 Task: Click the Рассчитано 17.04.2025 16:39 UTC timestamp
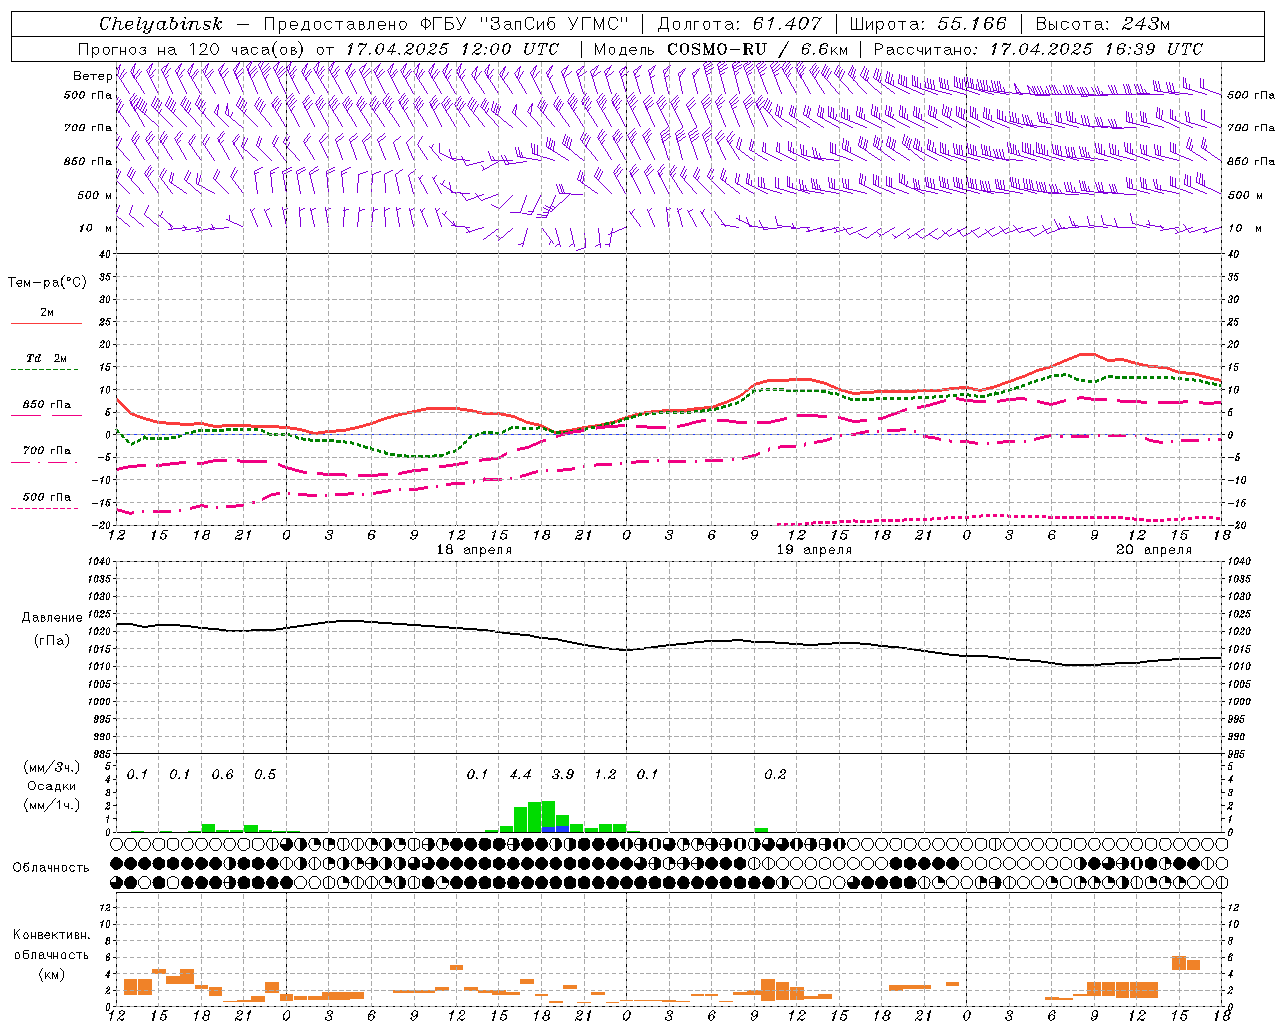1038,49
